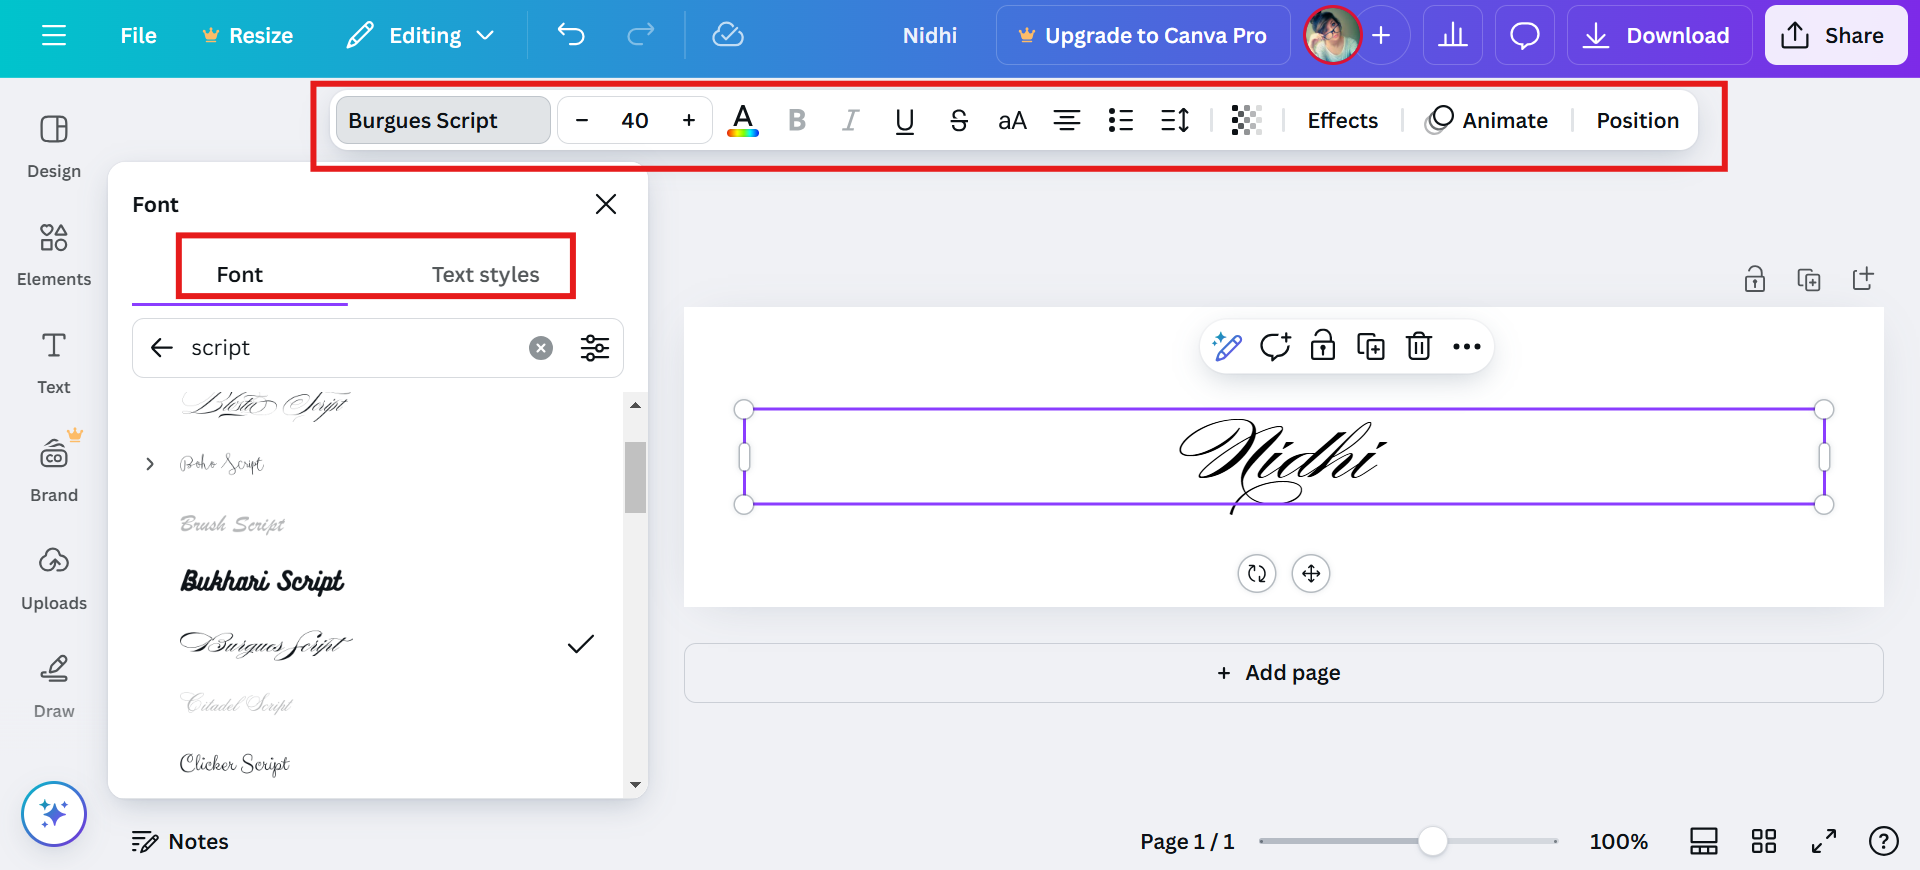Toggle bulleted list formatting

1121,121
